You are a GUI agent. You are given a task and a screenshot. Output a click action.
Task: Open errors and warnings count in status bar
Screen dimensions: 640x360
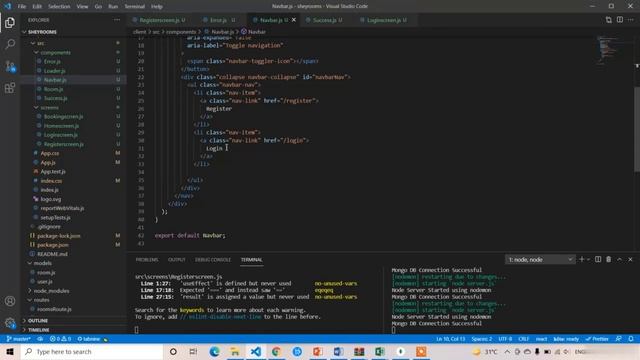tap(60, 339)
